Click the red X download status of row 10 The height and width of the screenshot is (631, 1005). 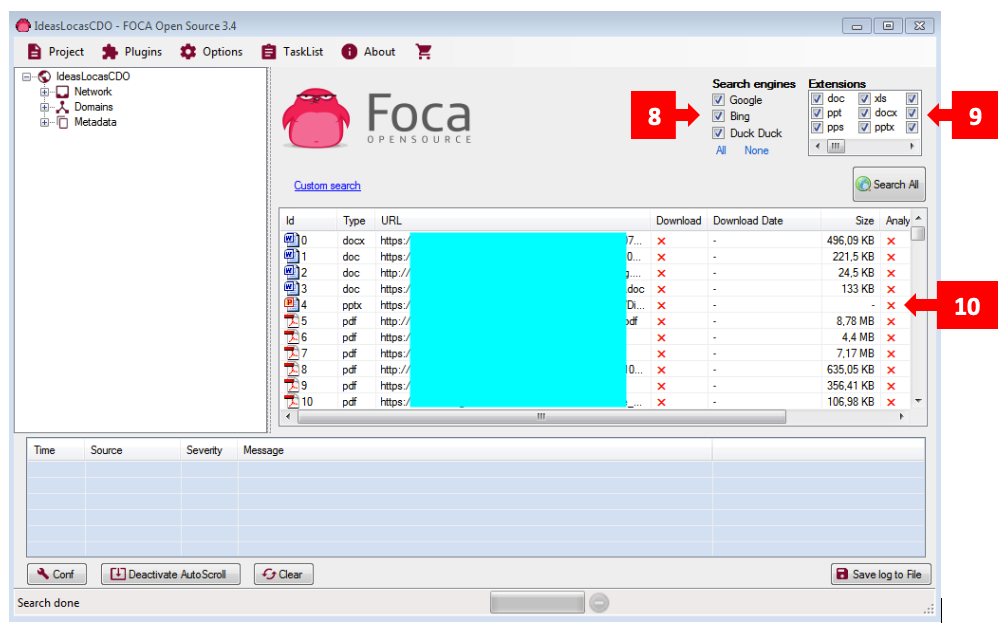pyautogui.click(x=661, y=403)
